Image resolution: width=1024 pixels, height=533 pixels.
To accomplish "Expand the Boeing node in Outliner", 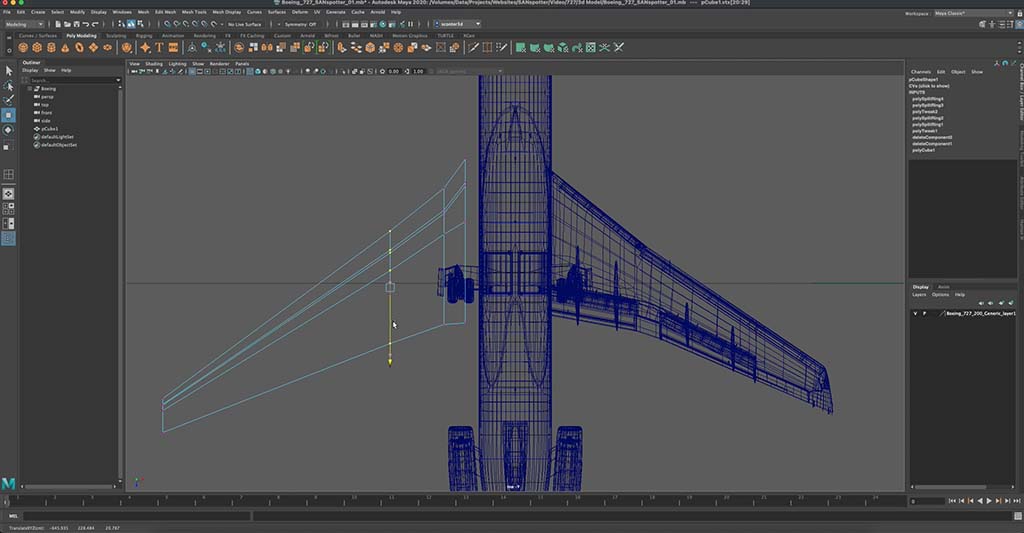I will pyautogui.click(x=29, y=88).
